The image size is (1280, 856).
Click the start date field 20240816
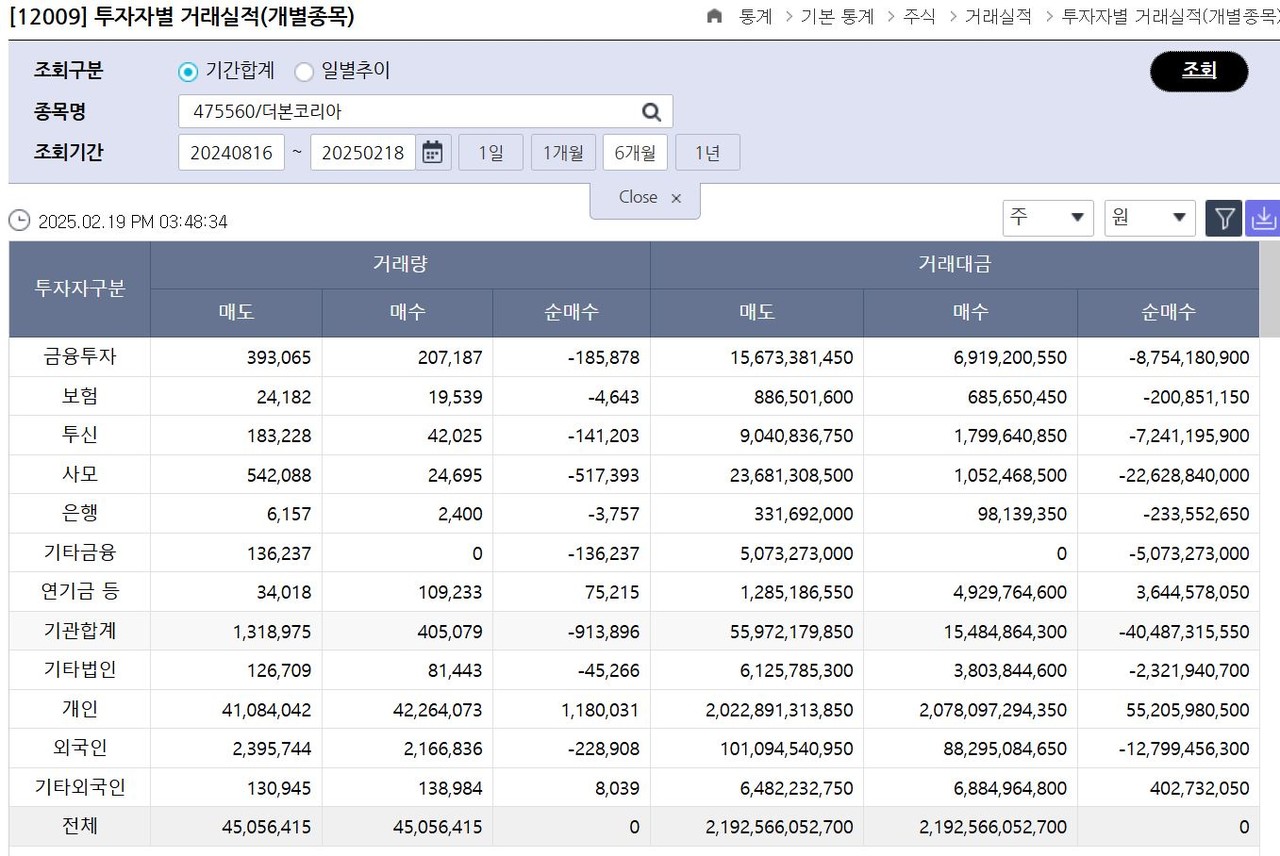point(231,152)
